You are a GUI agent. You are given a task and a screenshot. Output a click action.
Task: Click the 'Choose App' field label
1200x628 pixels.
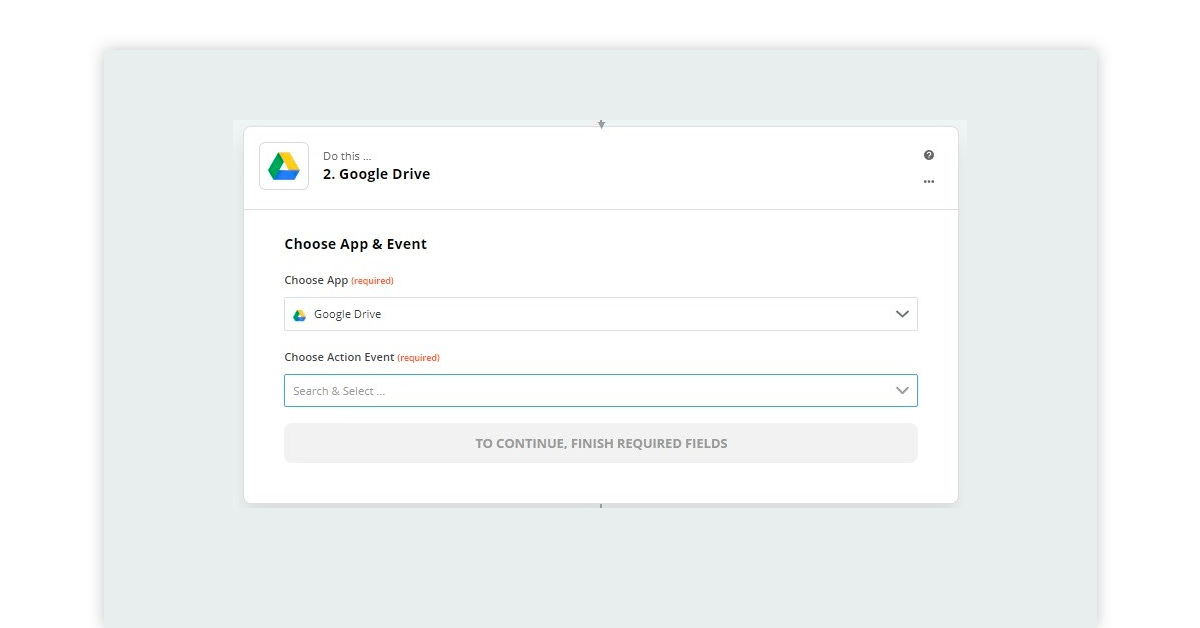tap(316, 280)
